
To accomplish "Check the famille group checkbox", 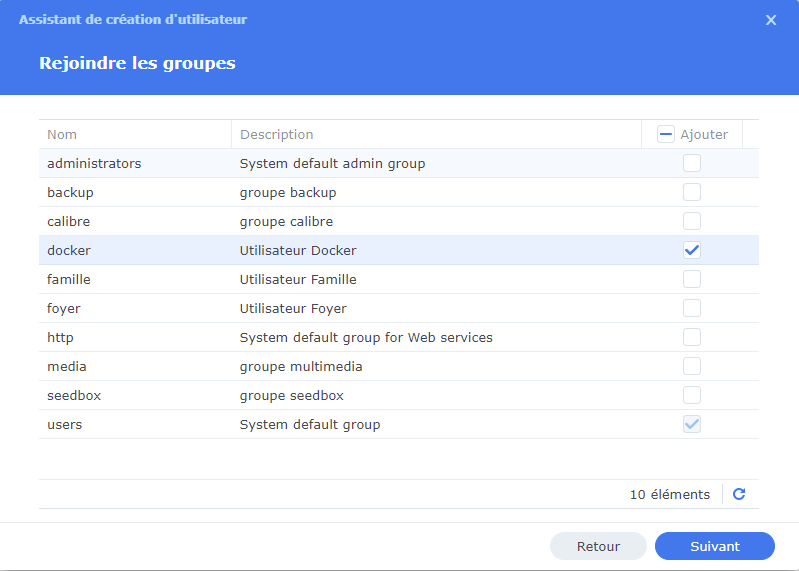I will pyautogui.click(x=692, y=279).
